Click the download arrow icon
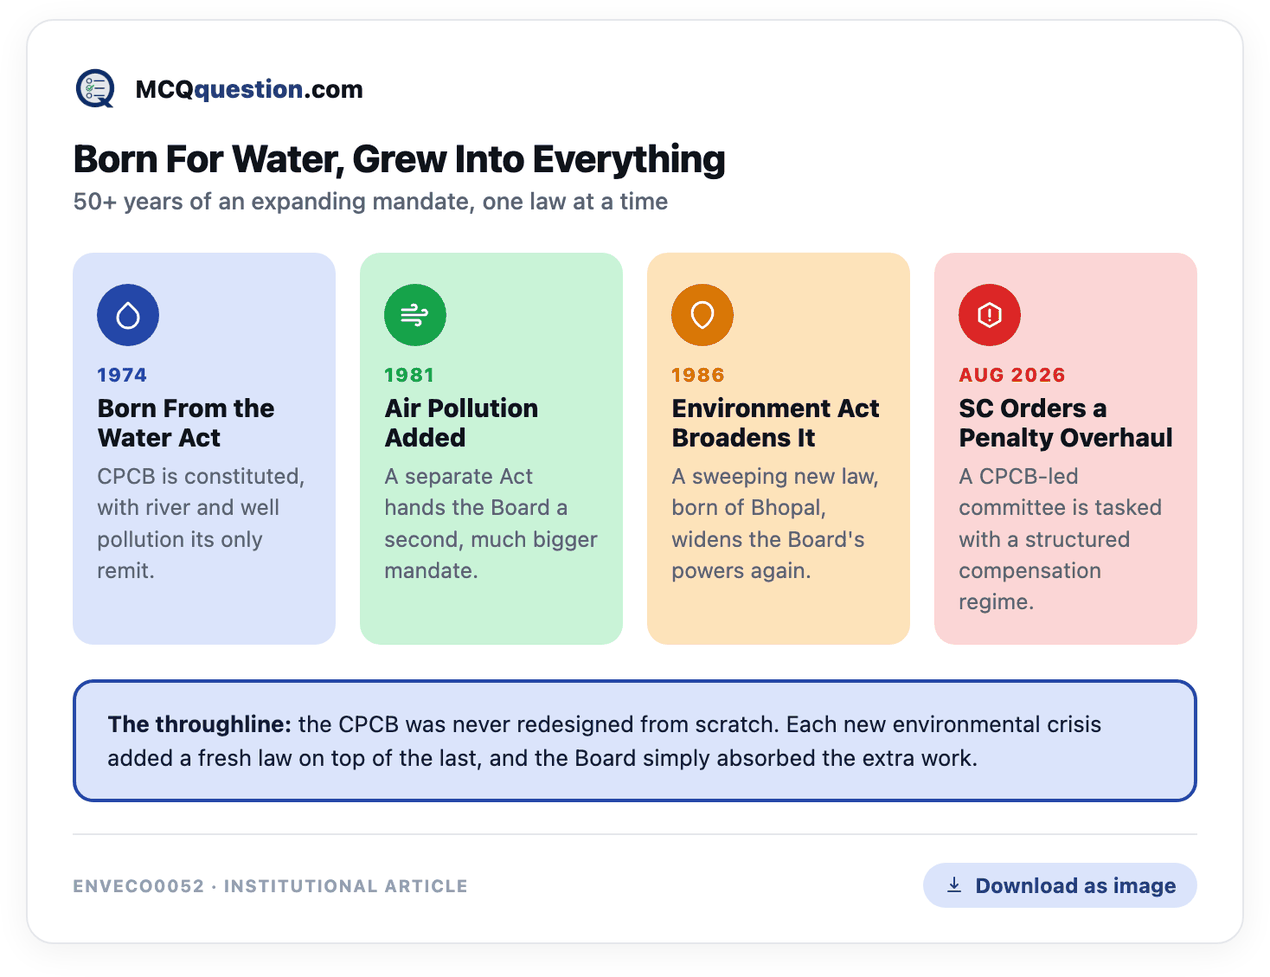 (x=954, y=885)
